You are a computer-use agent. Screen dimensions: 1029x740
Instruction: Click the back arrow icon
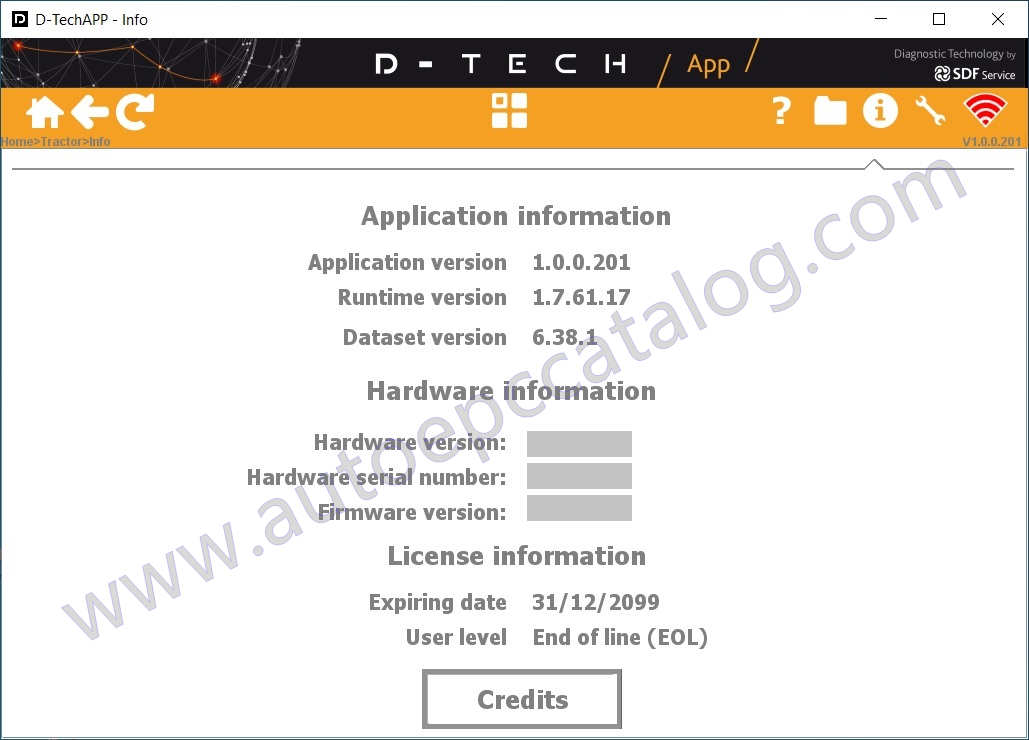(x=90, y=112)
